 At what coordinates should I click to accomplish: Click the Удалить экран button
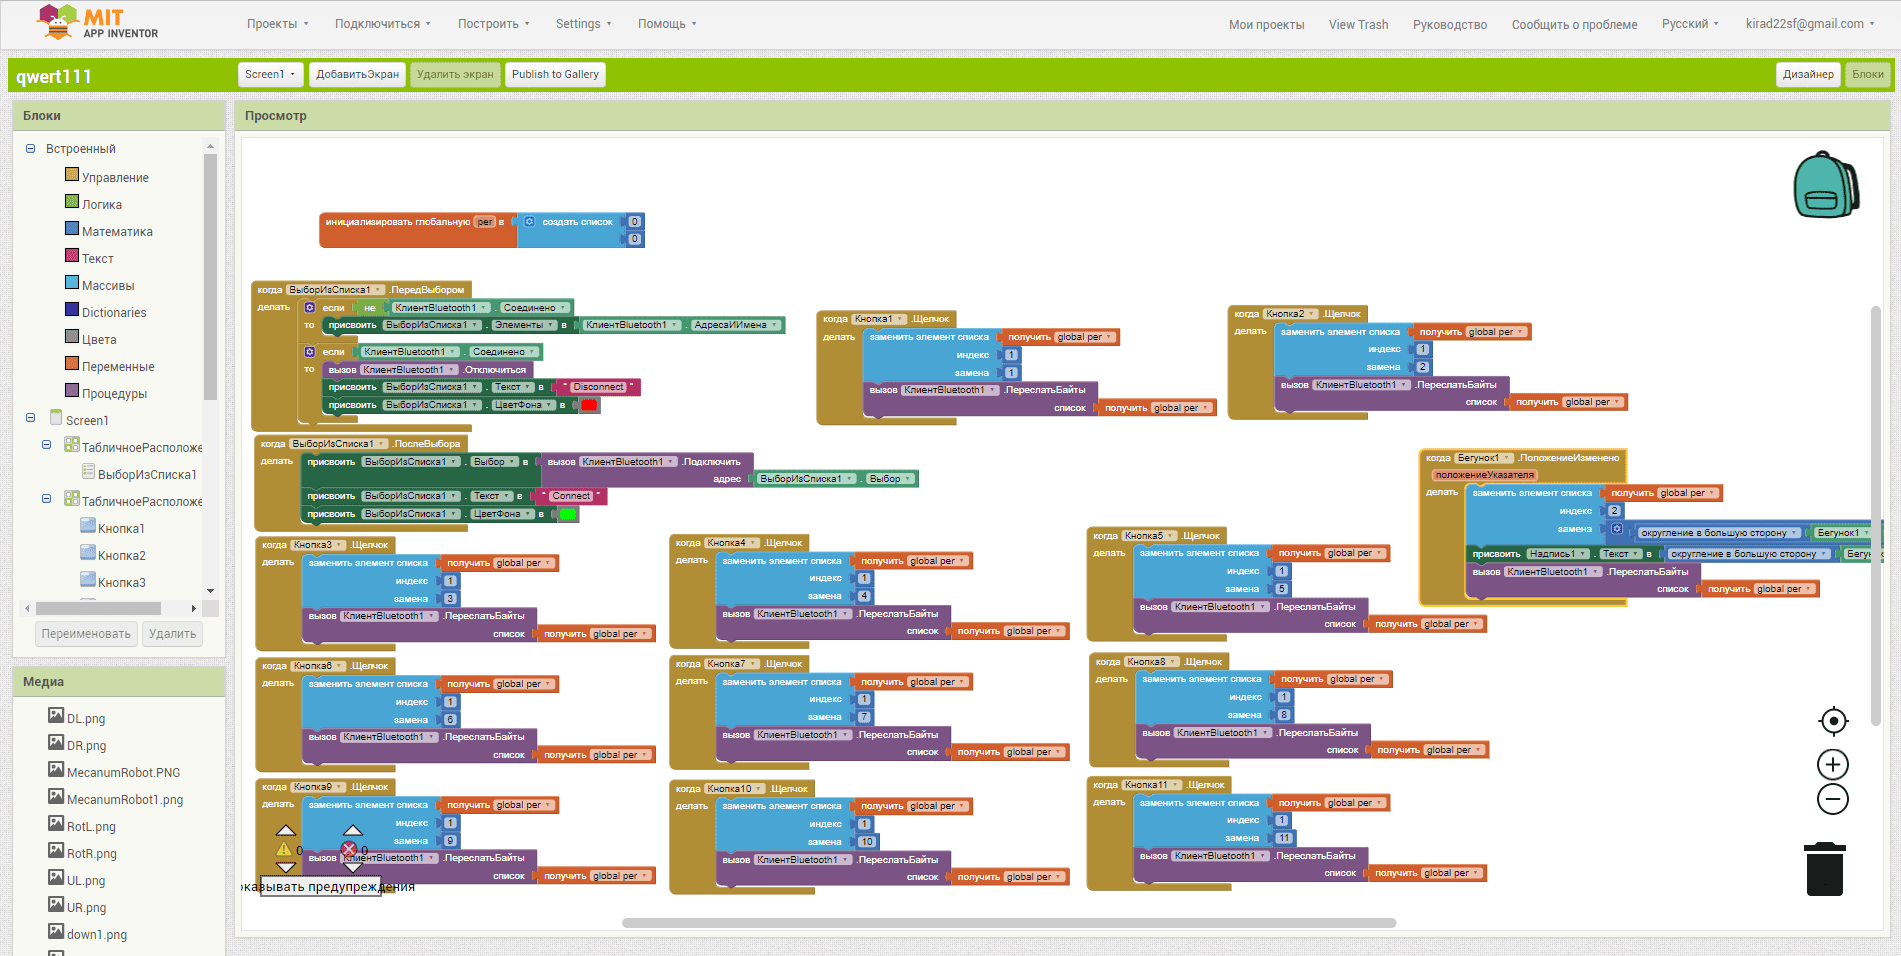(455, 74)
